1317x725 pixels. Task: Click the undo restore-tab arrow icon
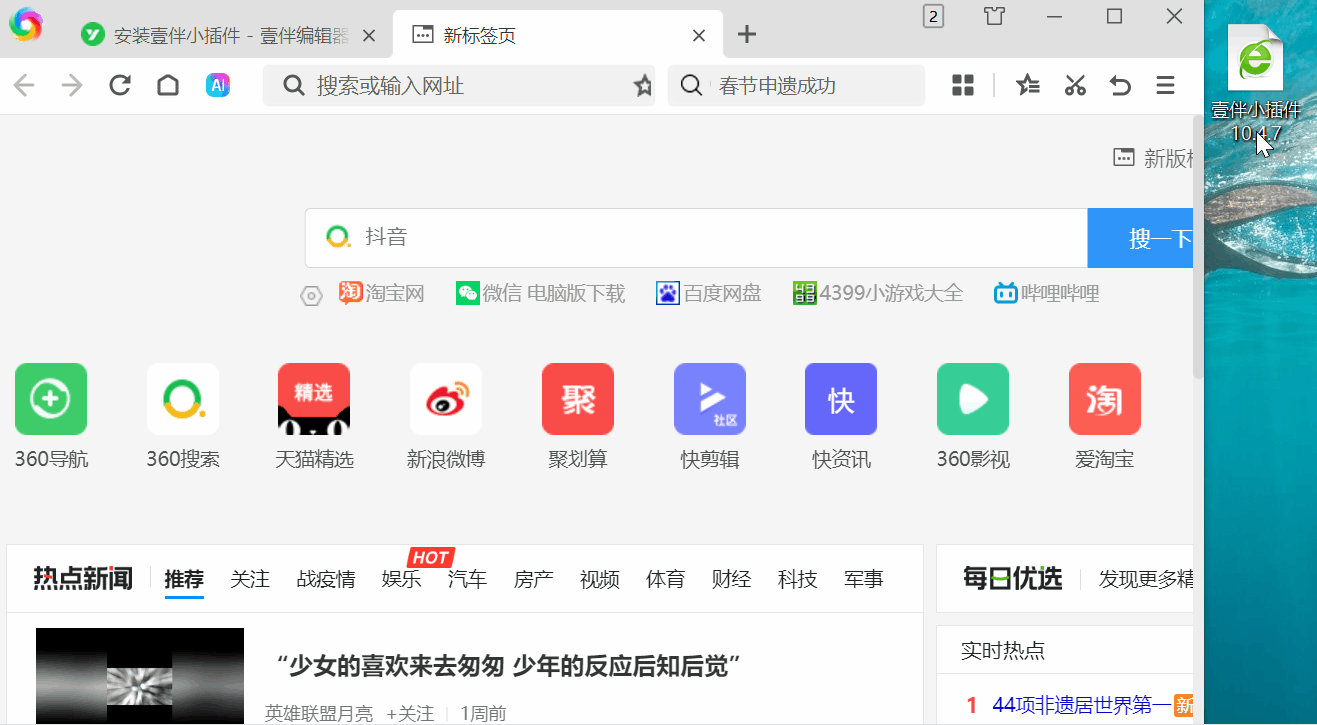(1120, 85)
